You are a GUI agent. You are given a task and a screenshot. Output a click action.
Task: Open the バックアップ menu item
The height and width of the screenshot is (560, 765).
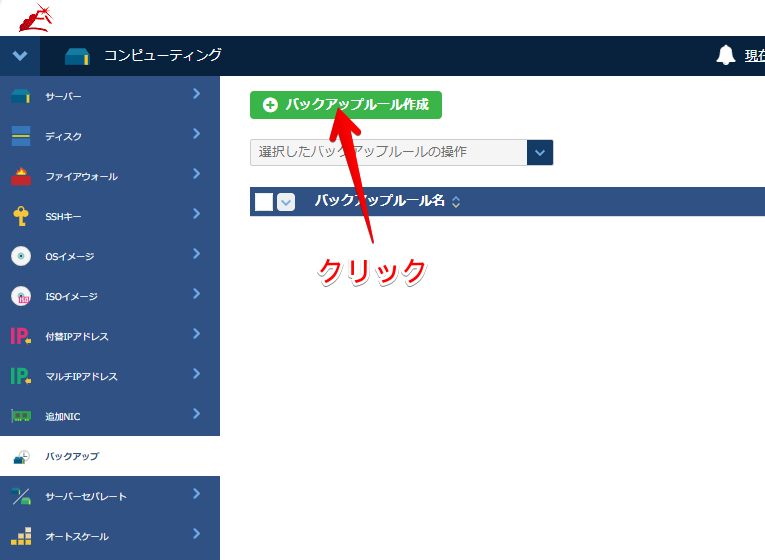point(72,457)
